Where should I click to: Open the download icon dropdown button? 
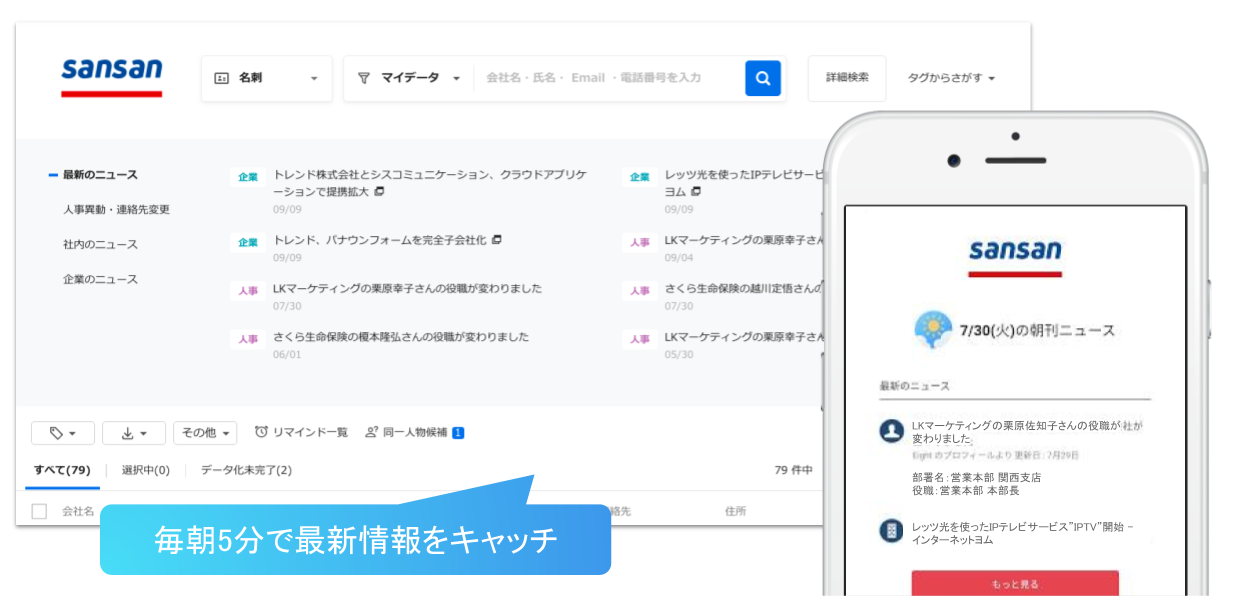coord(134,433)
